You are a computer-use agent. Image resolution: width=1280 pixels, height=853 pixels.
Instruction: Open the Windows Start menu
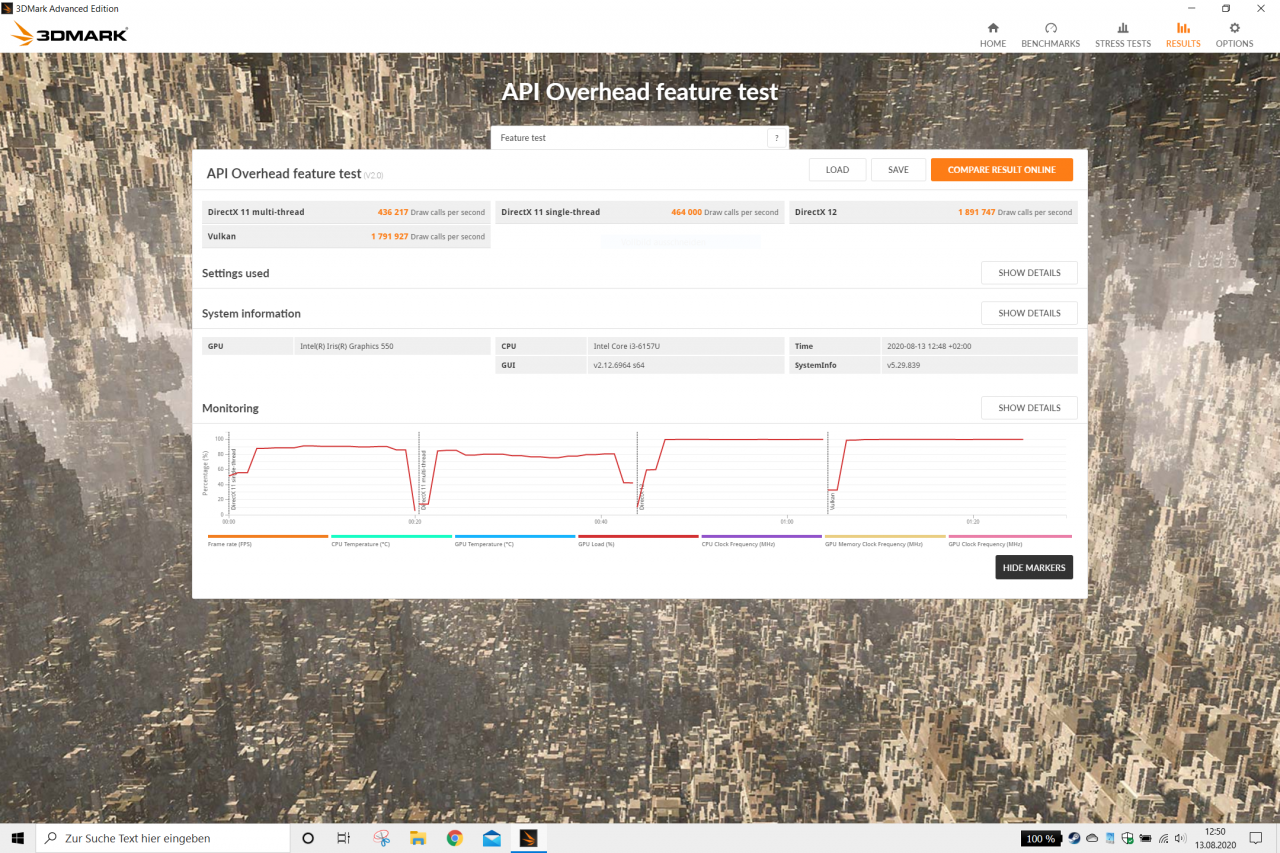point(17,838)
